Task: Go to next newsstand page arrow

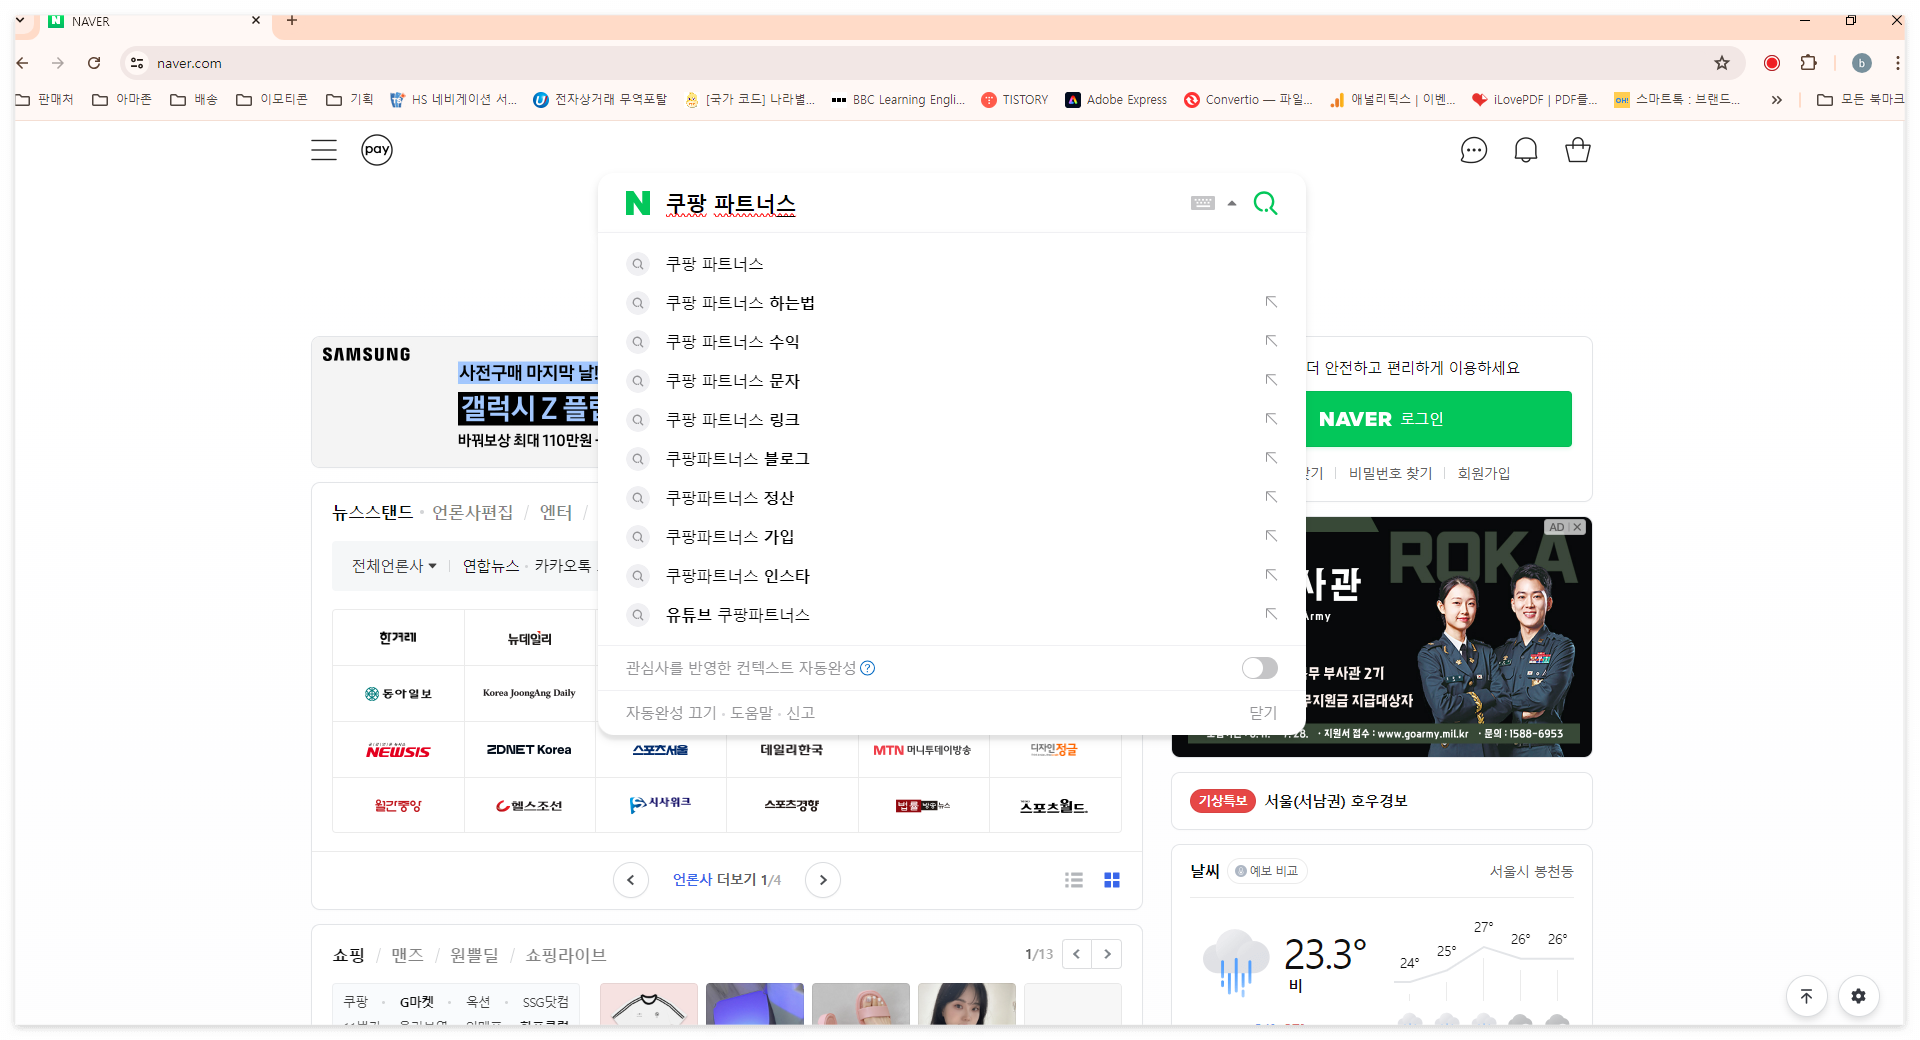Action: [x=823, y=880]
